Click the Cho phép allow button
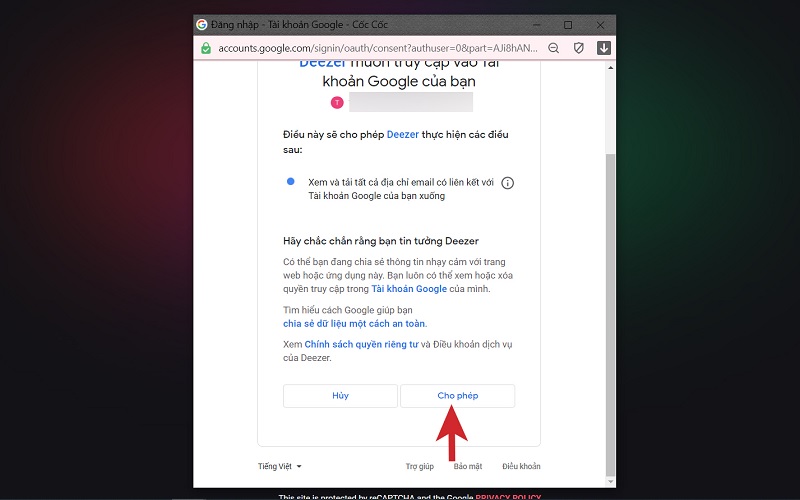The width and height of the screenshot is (800, 500). coord(458,396)
